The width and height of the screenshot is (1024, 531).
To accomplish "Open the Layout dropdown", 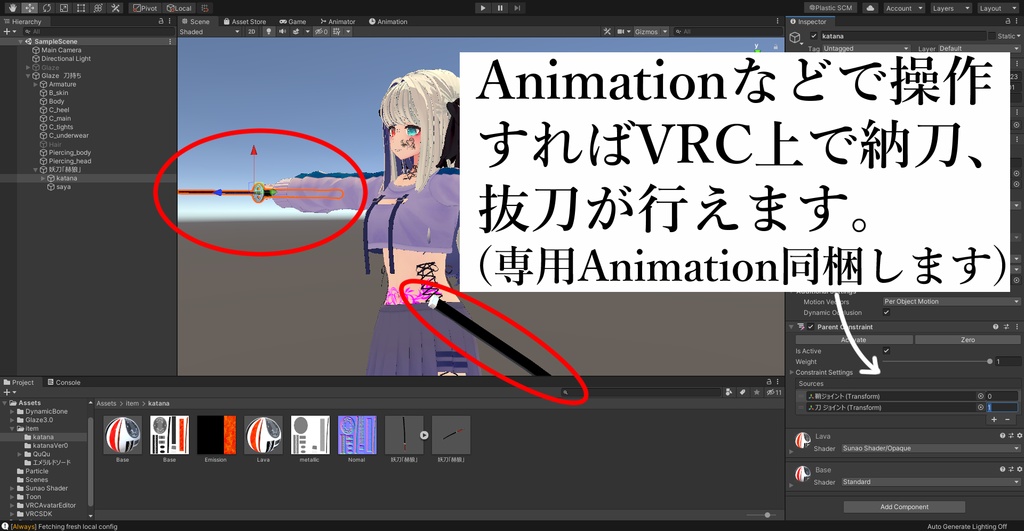I will tap(996, 8).
